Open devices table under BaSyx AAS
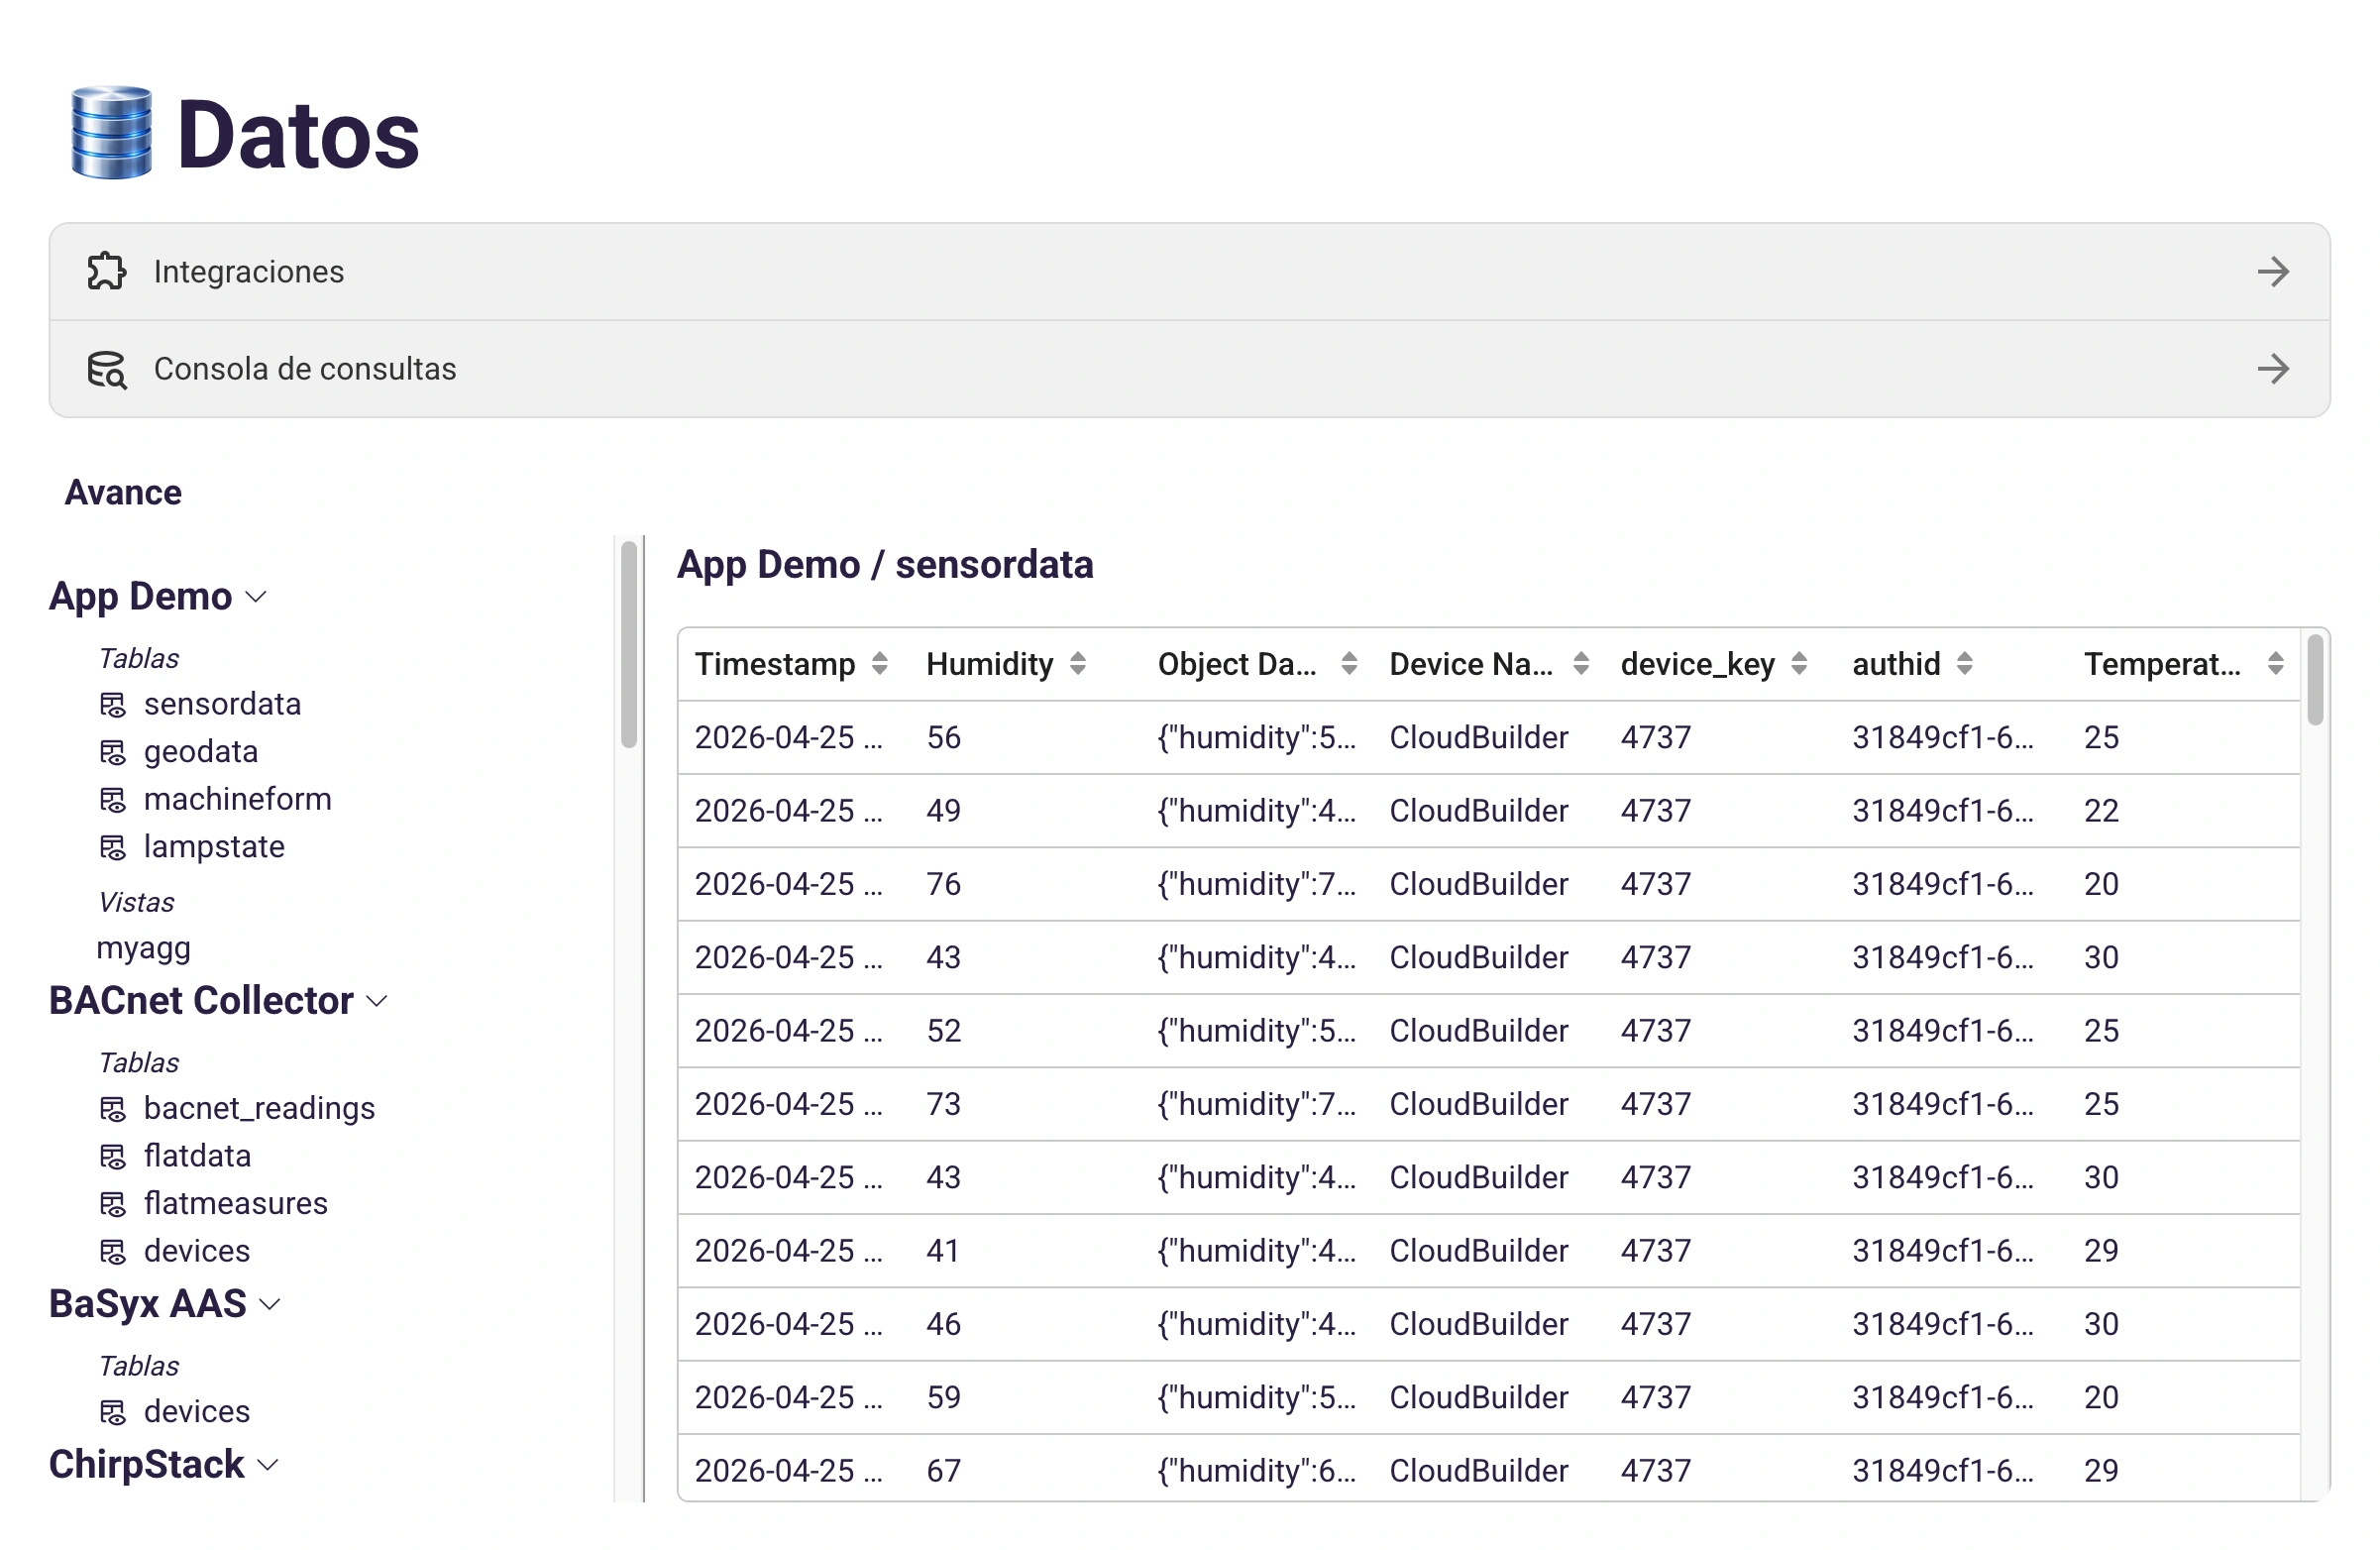The image size is (2380, 1550). point(197,1412)
